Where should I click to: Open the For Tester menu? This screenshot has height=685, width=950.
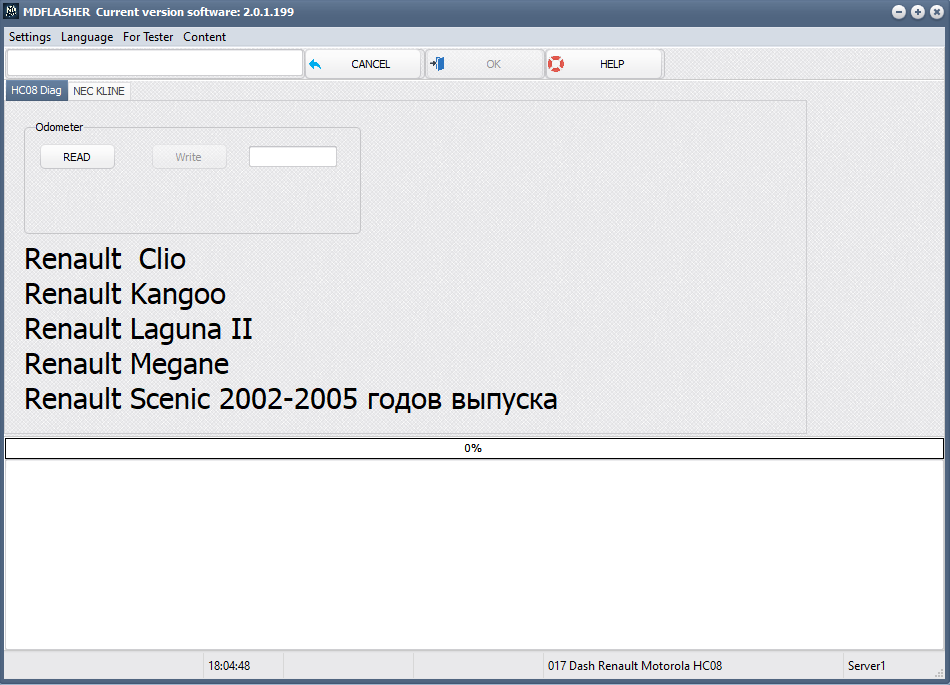click(x=148, y=37)
